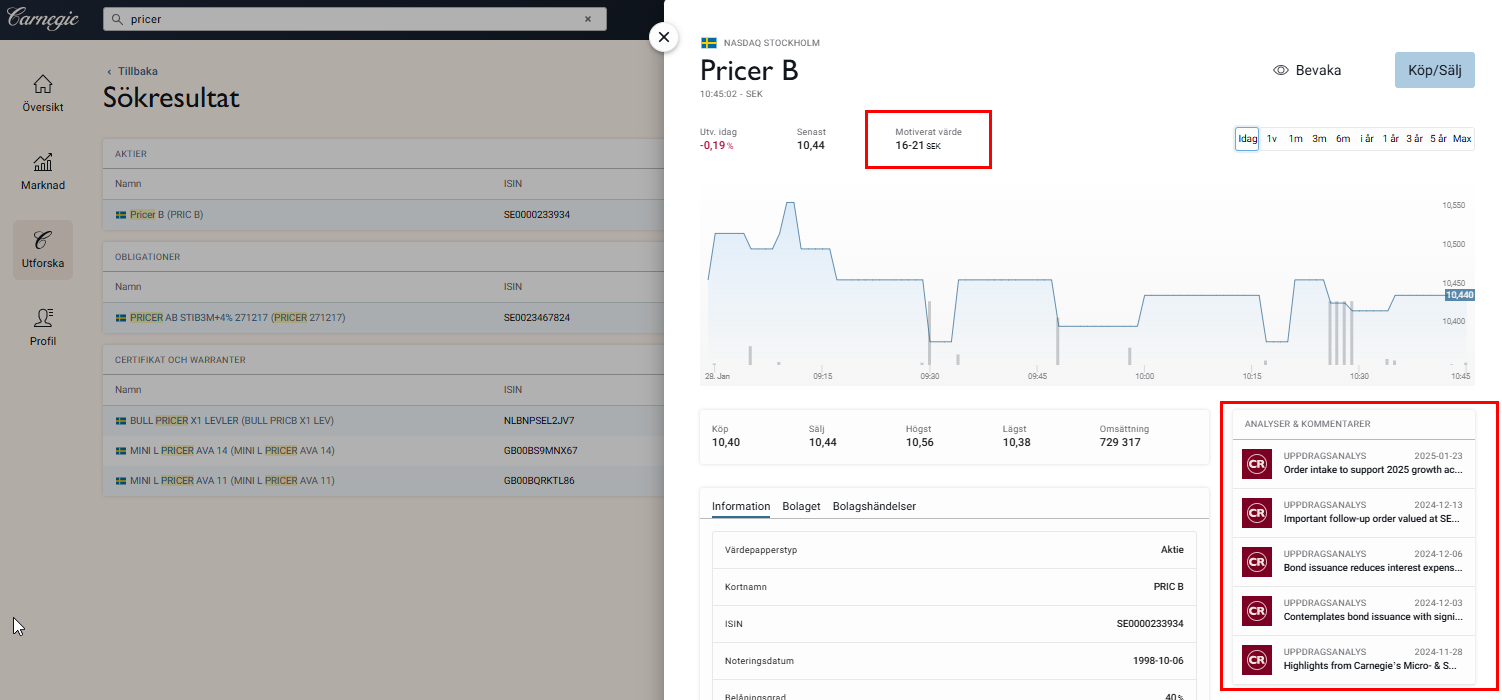The height and width of the screenshot is (700, 1502).
Task: Click the 10,440 price marker on chart
Action: pyautogui.click(x=1459, y=295)
